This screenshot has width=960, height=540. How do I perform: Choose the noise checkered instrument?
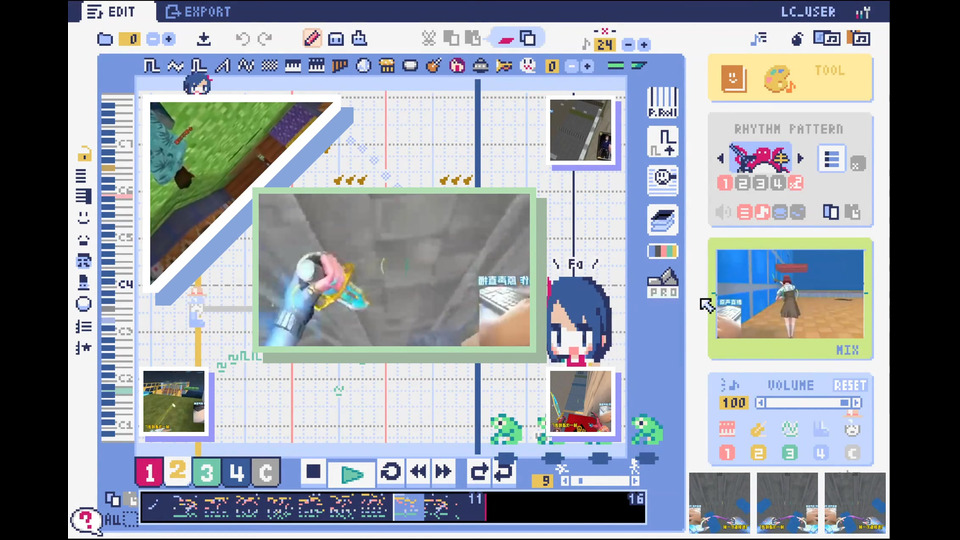[x=269, y=66]
